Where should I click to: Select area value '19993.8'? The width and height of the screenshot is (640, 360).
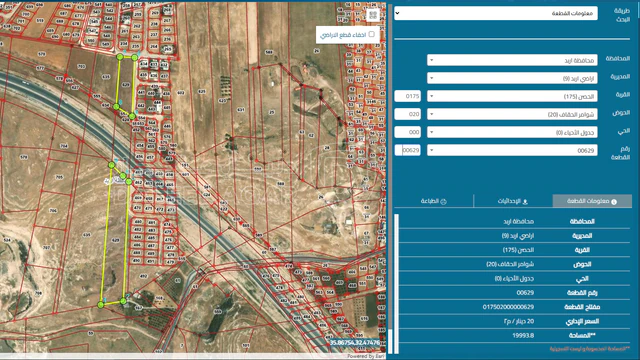[x=523, y=336]
